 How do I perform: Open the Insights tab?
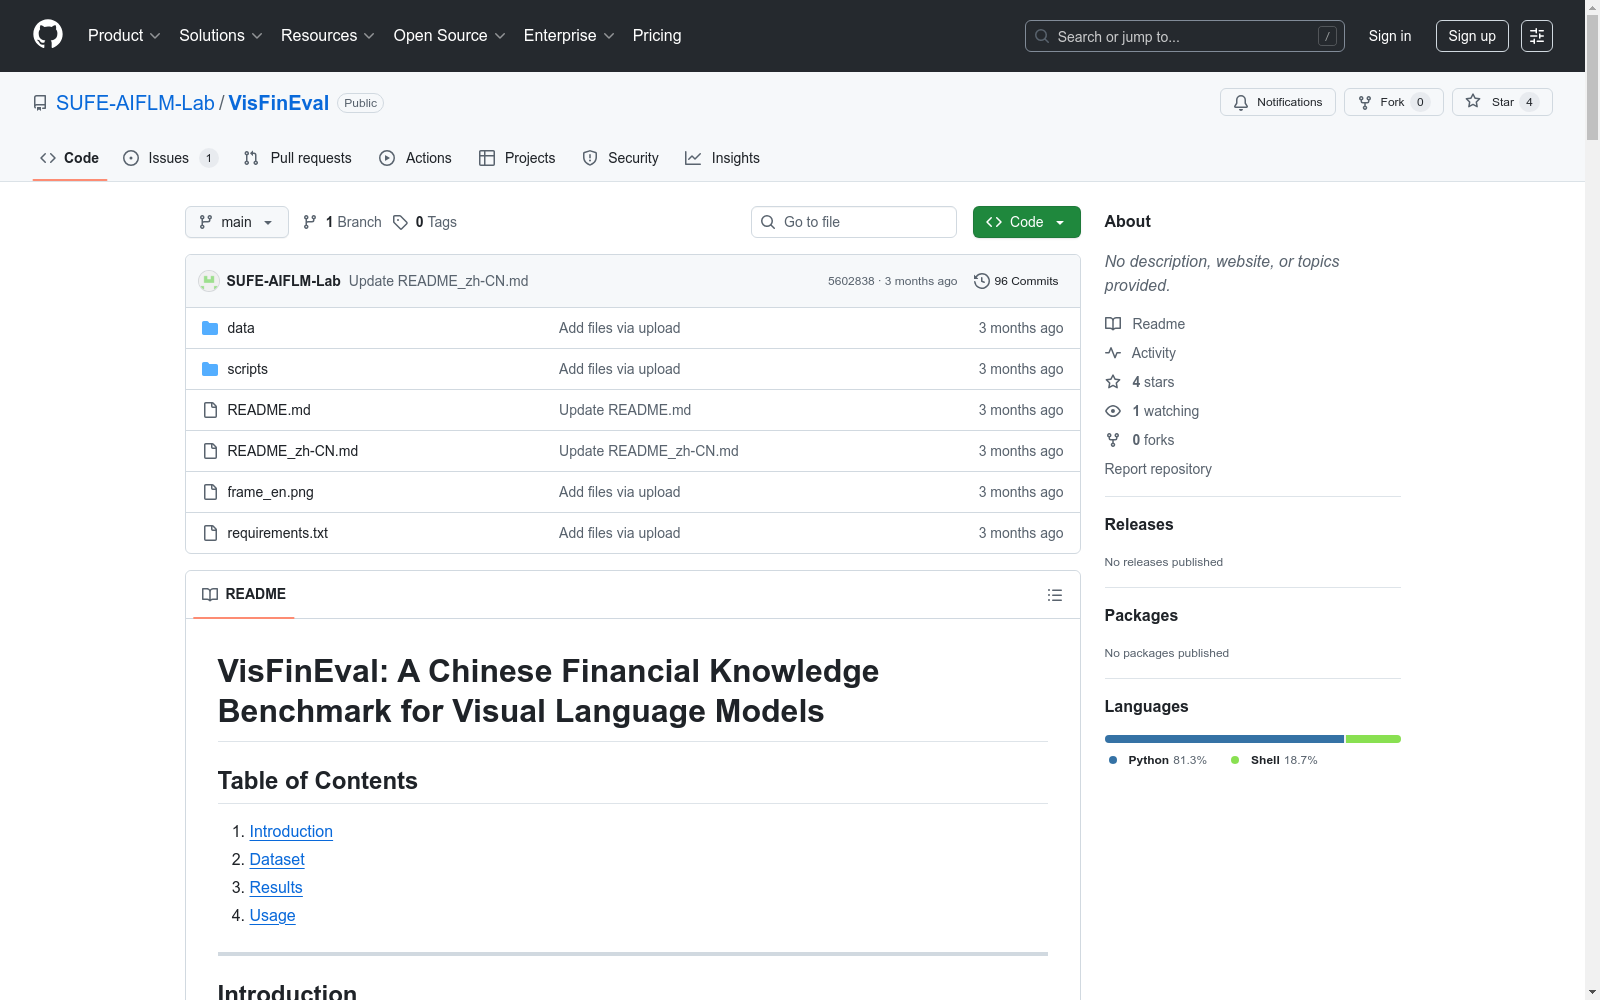(x=723, y=158)
